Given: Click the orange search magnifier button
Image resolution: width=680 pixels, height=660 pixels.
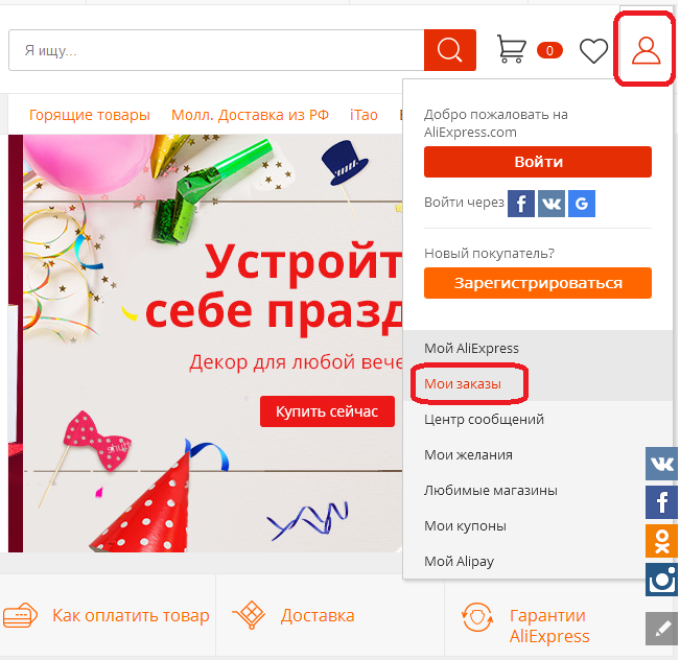Looking at the screenshot, I should [449, 50].
